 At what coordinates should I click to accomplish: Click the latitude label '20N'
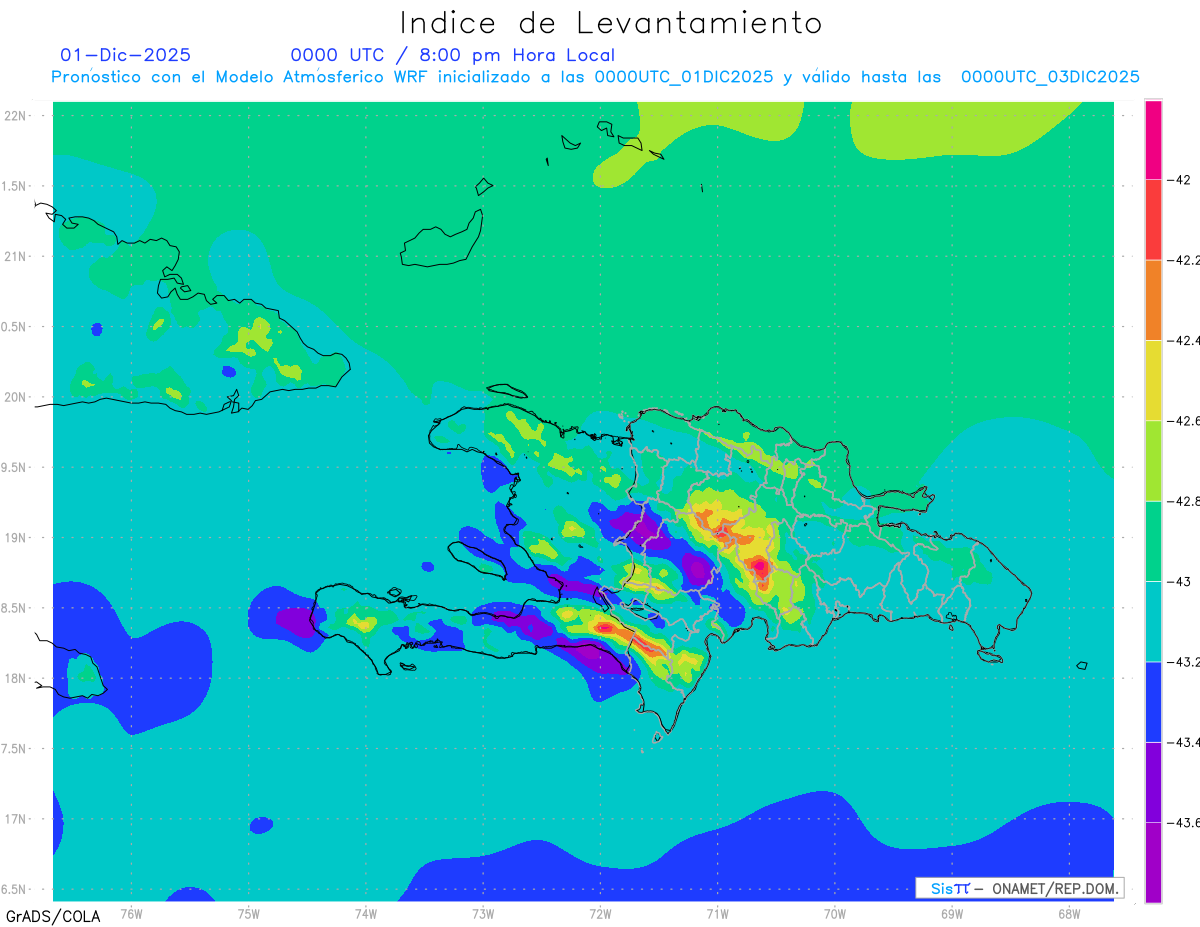pyautogui.click(x=17, y=397)
